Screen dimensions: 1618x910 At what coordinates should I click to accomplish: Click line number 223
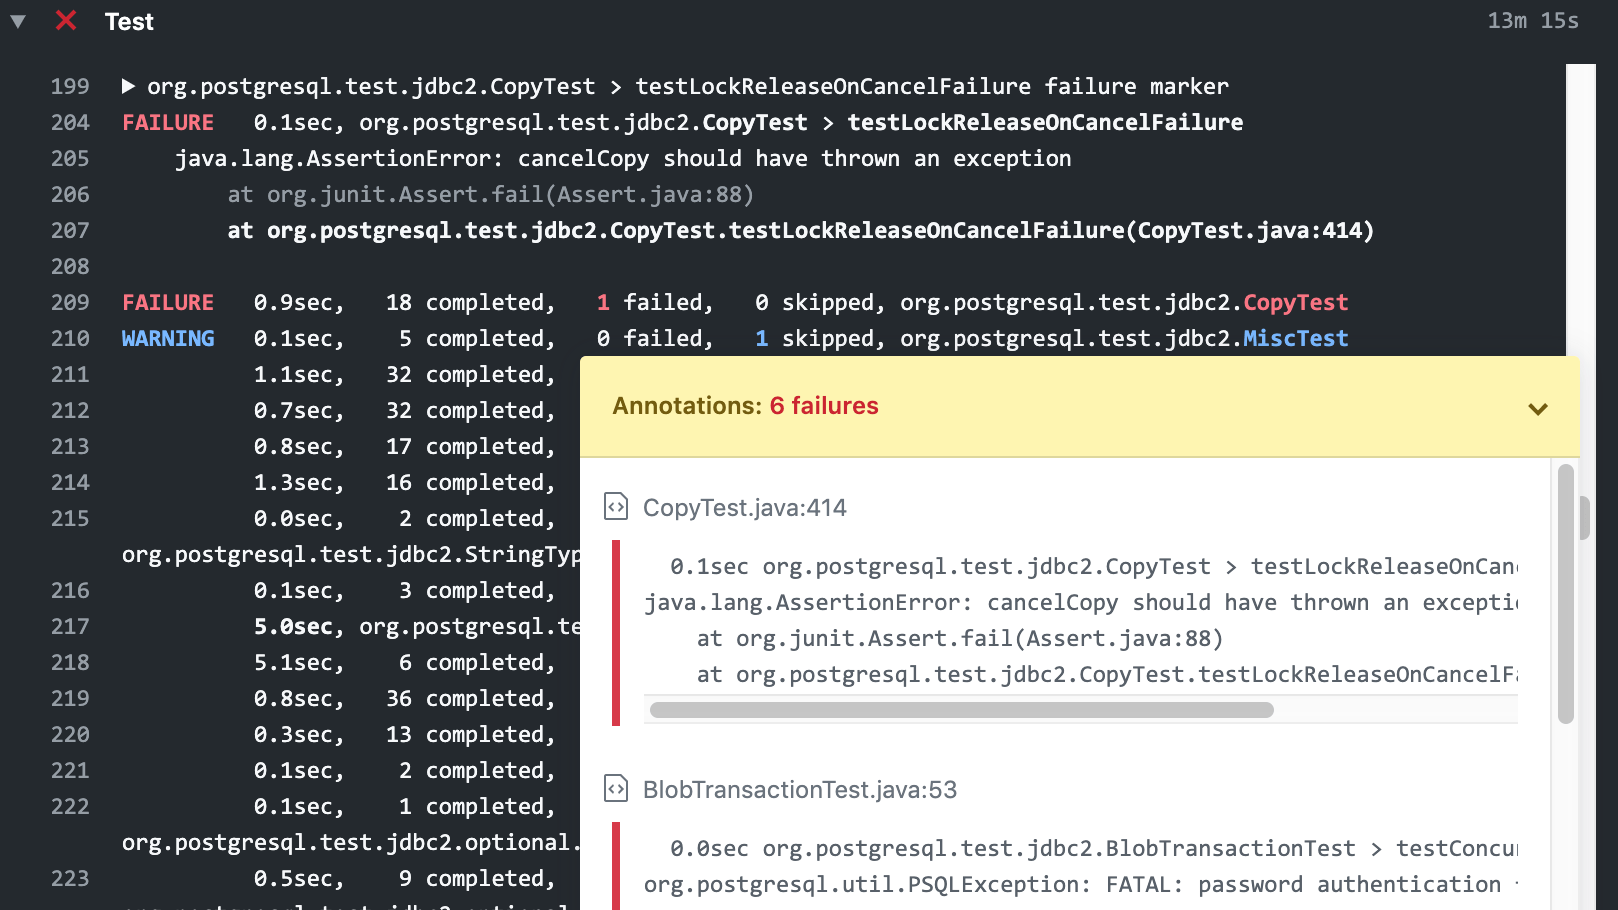pos(70,878)
